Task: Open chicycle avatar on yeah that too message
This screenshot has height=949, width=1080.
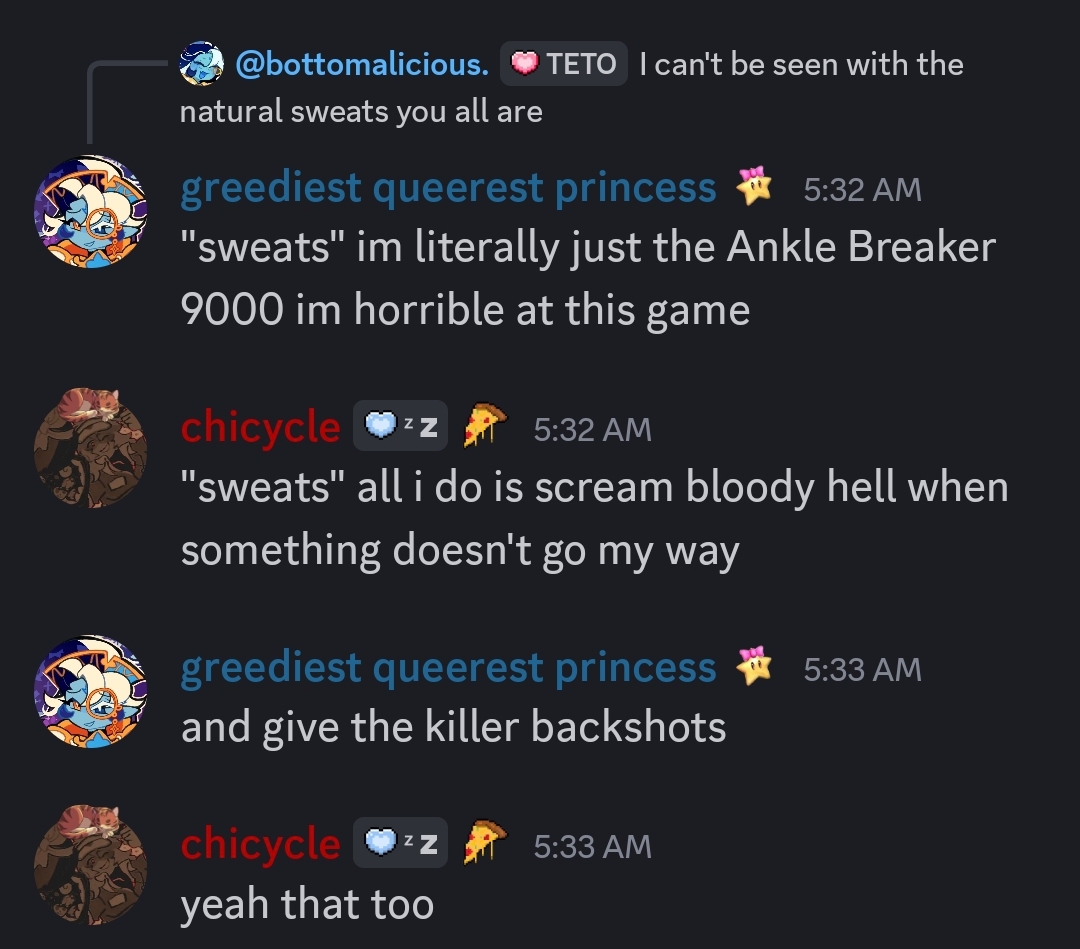Action: point(91,865)
